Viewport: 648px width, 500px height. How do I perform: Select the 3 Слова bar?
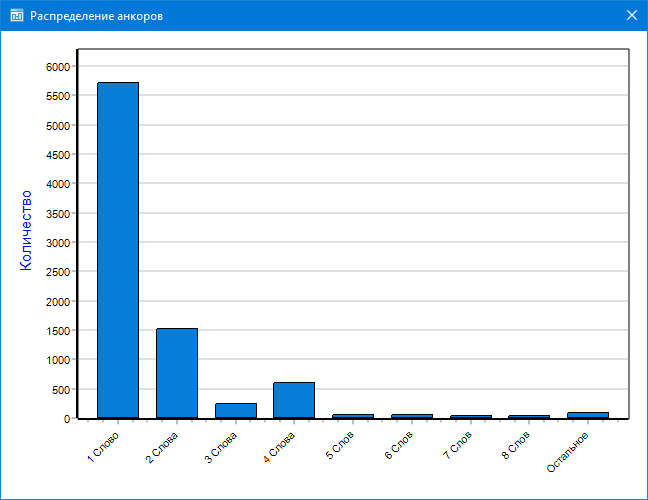(x=235, y=411)
